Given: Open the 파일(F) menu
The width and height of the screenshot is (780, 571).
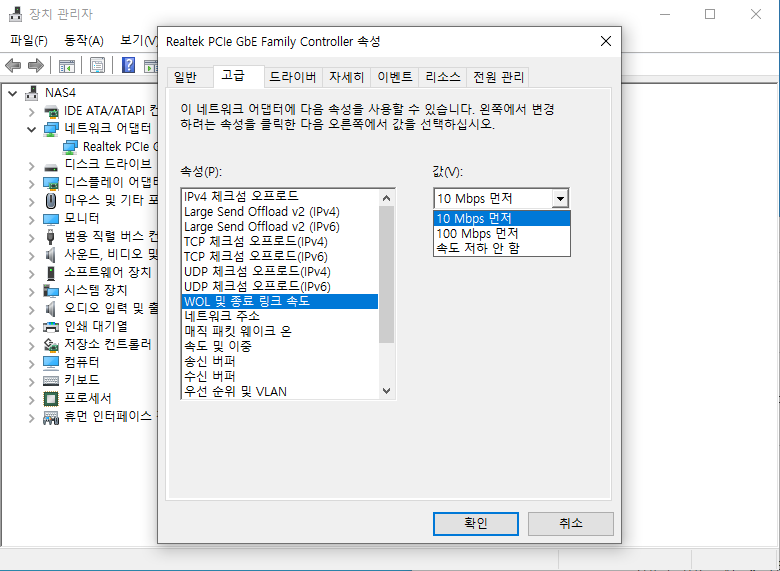Looking at the screenshot, I should pos(28,40).
